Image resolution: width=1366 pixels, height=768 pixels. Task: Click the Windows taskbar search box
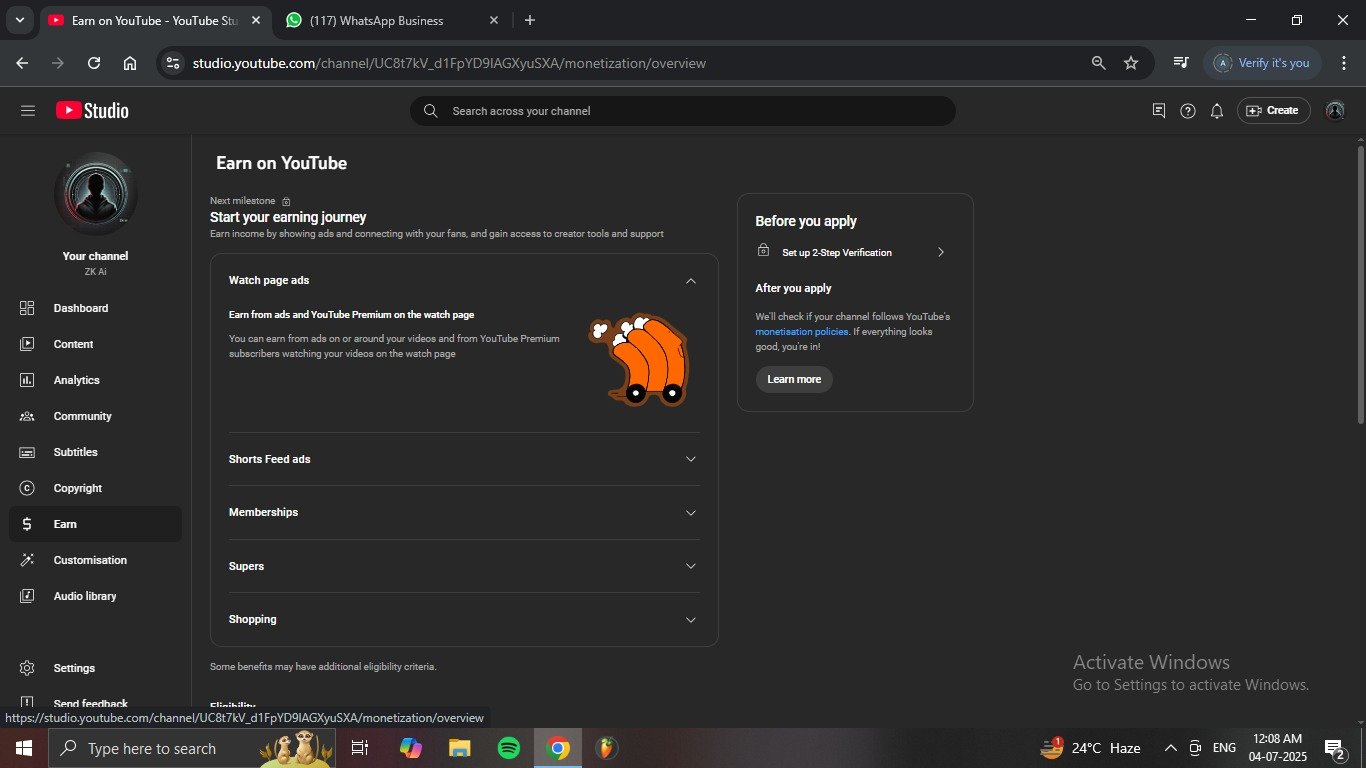point(192,748)
